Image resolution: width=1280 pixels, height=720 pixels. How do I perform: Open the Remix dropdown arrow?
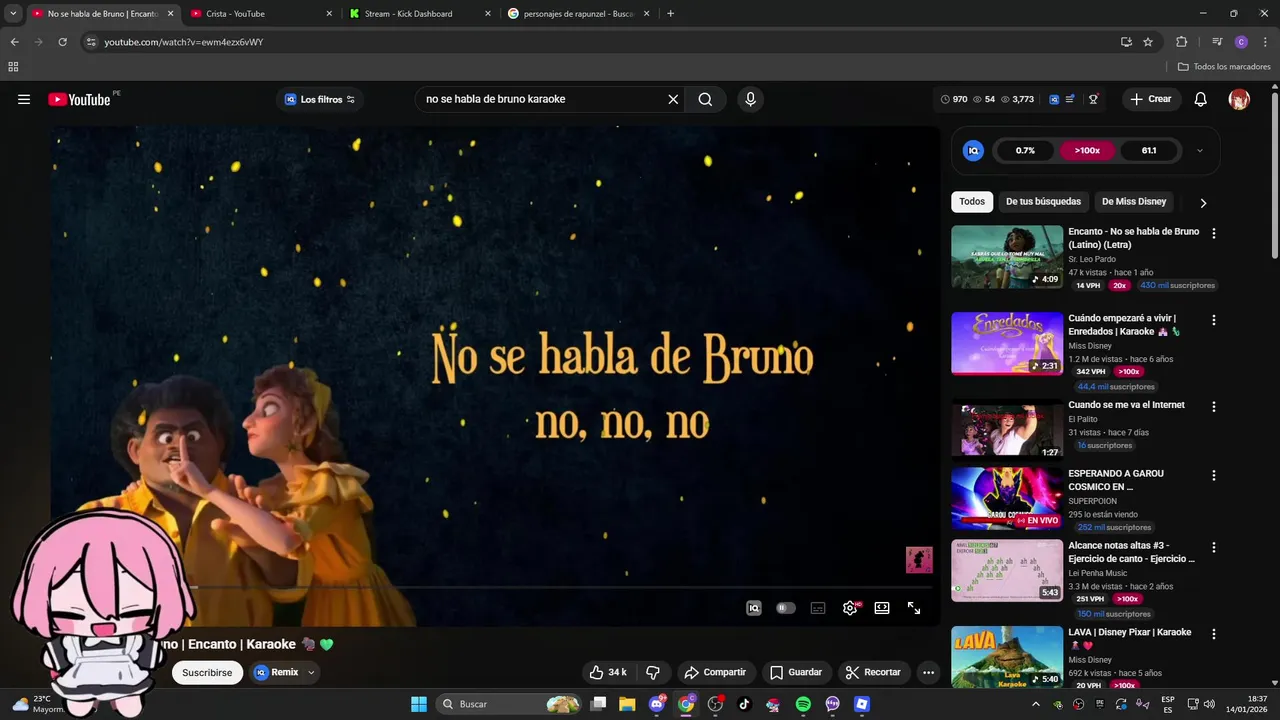pos(311,672)
